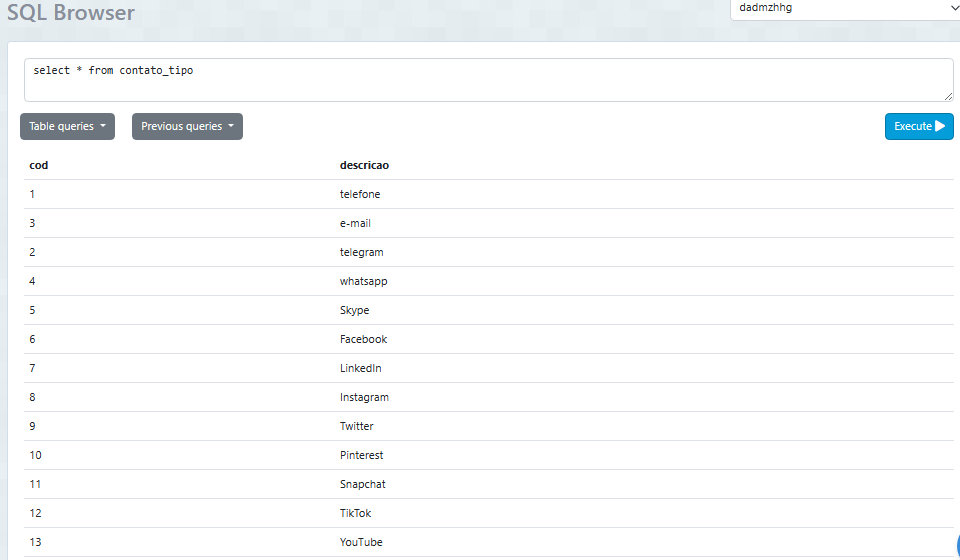
Task: Open the Previous queries dropdown
Action: click(187, 126)
